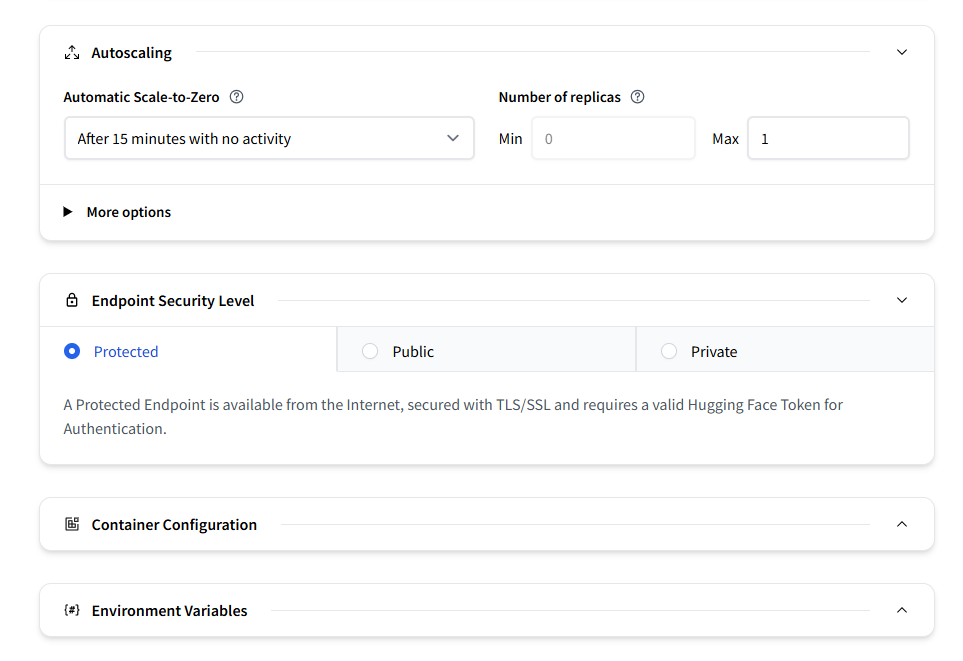Select the Private security radio button
This screenshot has width=963, height=661.
669,351
